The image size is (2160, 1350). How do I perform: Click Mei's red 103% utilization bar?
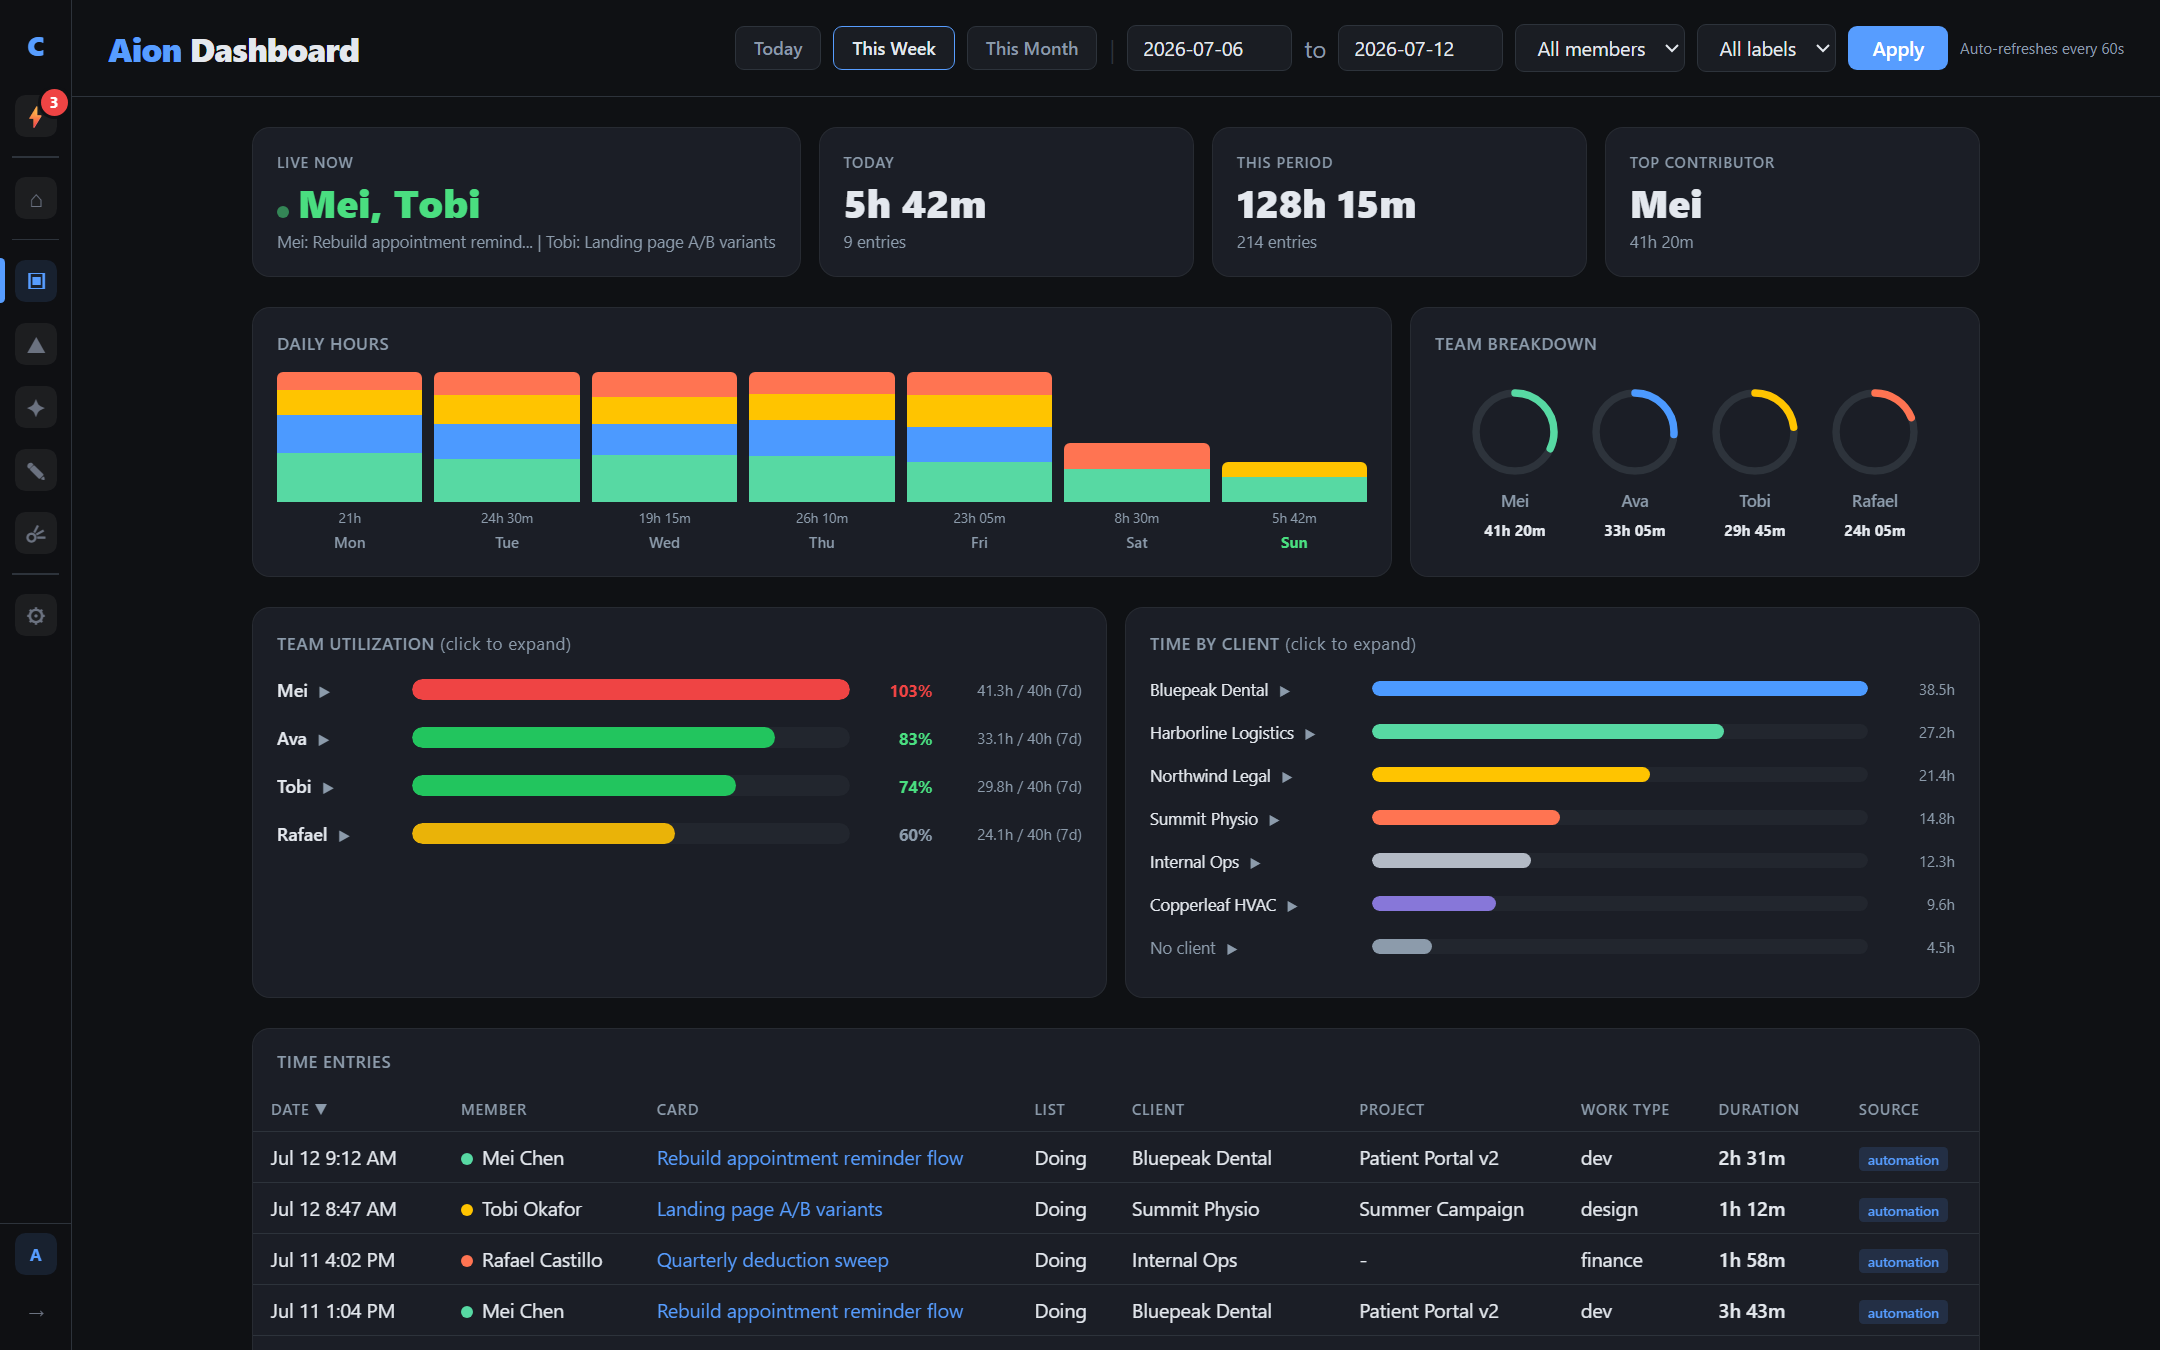tap(630, 690)
